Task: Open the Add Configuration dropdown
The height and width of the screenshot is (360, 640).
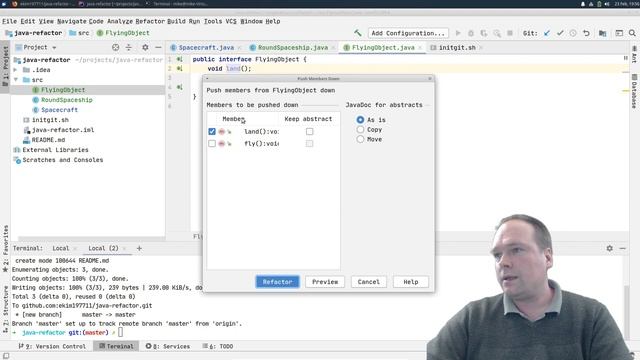Action: coord(408,33)
